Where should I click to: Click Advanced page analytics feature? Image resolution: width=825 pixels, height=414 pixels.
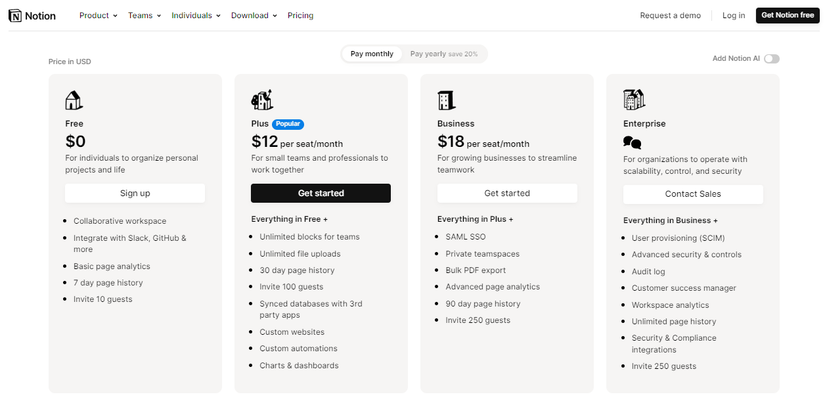tap(492, 287)
